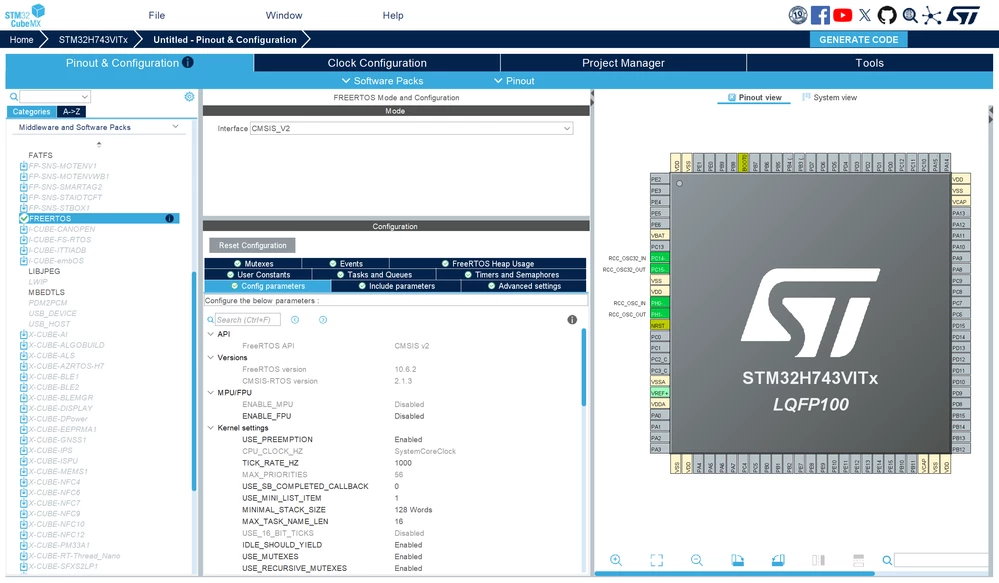The height and width of the screenshot is (583, 999).
Task: Collapse the Kernel settings group
Action: coord(211,428)
